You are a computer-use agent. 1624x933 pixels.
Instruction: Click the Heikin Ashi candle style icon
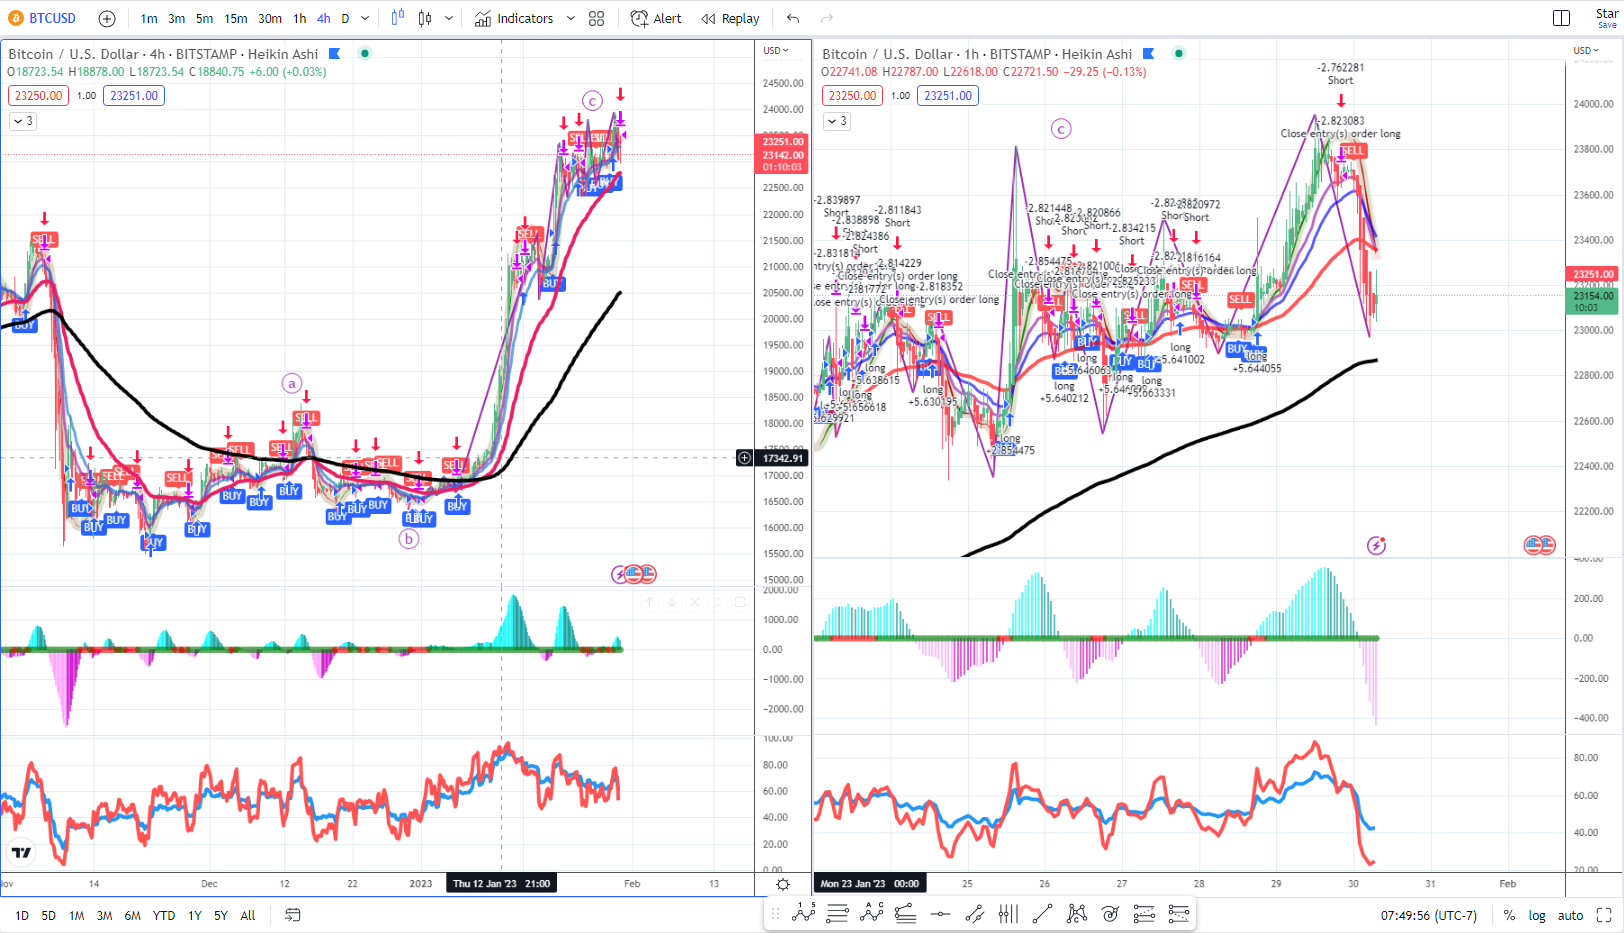(x=425, y=18)
